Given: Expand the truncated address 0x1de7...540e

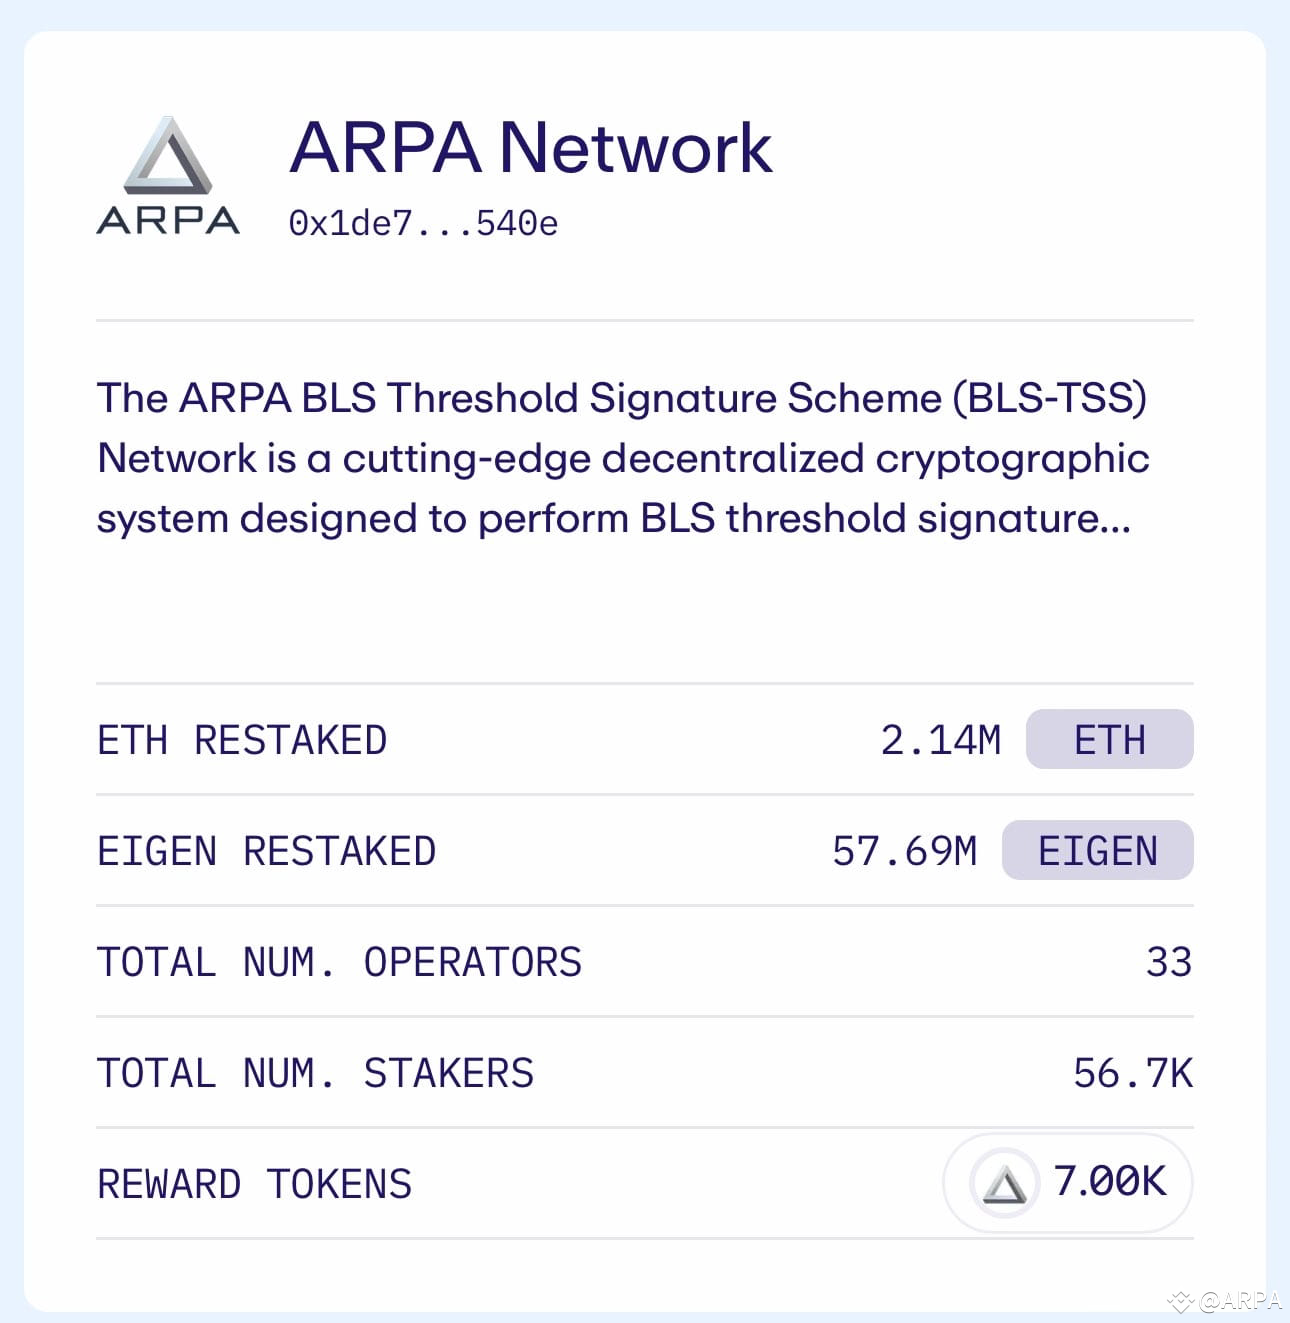Looking at the screenshot, I should click(x=424, y=224).
